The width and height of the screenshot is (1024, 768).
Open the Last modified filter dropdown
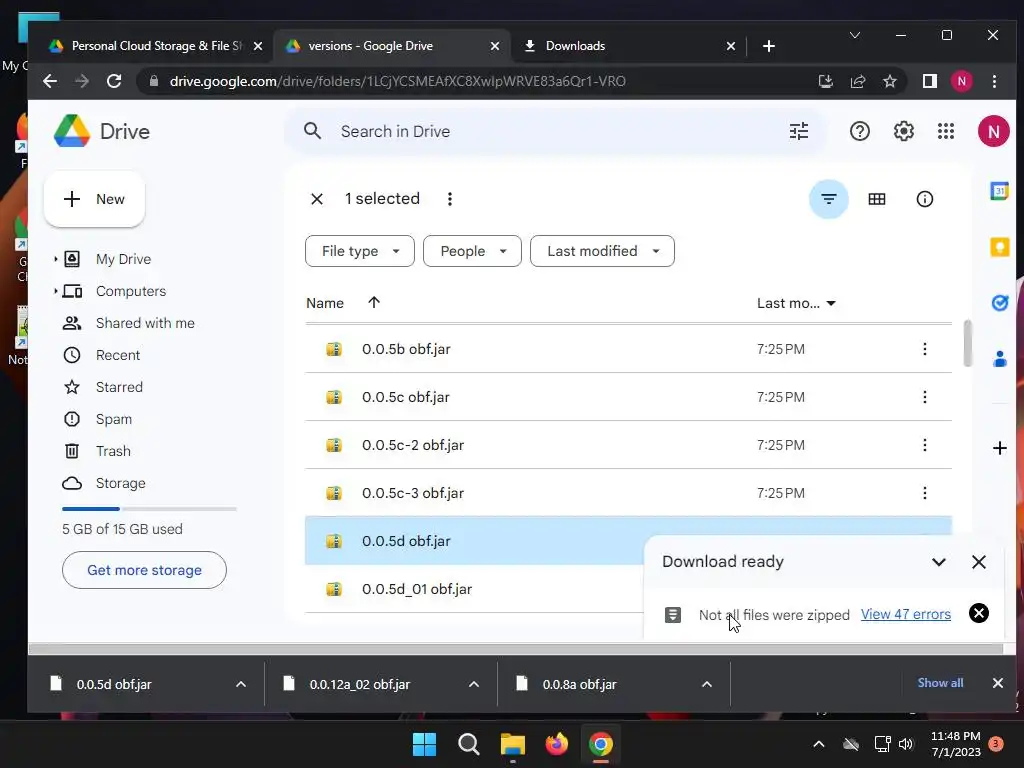(602, 251)
